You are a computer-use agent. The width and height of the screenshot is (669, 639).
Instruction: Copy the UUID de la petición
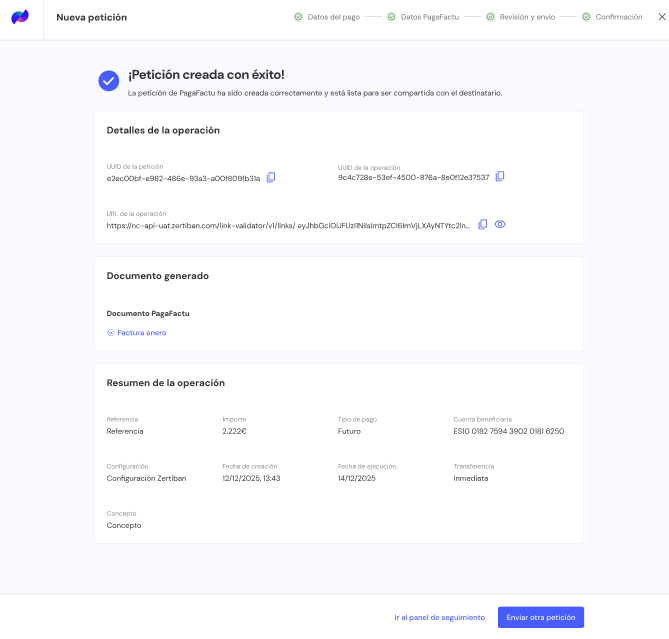[x=271, y=178]
